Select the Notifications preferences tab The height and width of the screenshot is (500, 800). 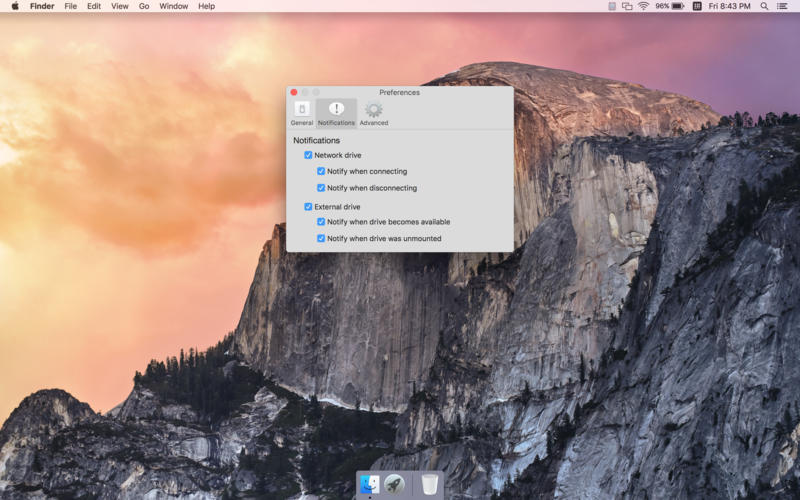[336, 113]
